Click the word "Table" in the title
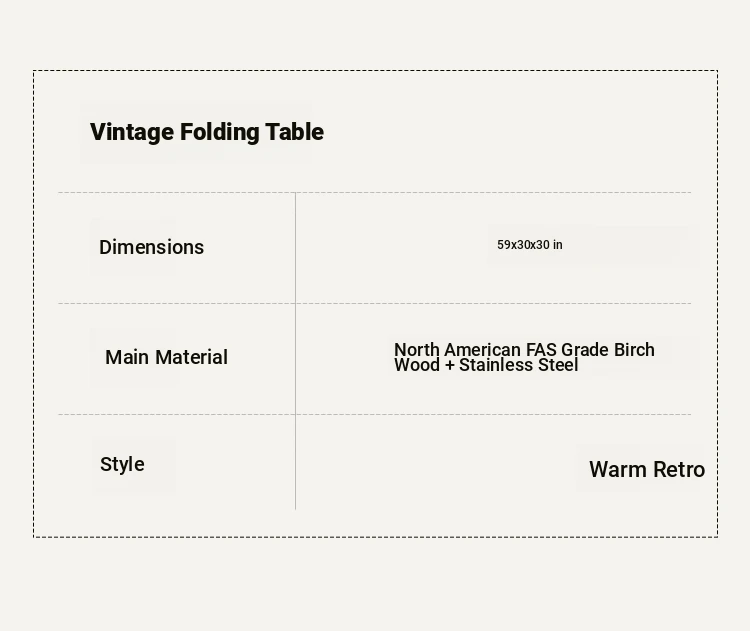 (294, 132)
